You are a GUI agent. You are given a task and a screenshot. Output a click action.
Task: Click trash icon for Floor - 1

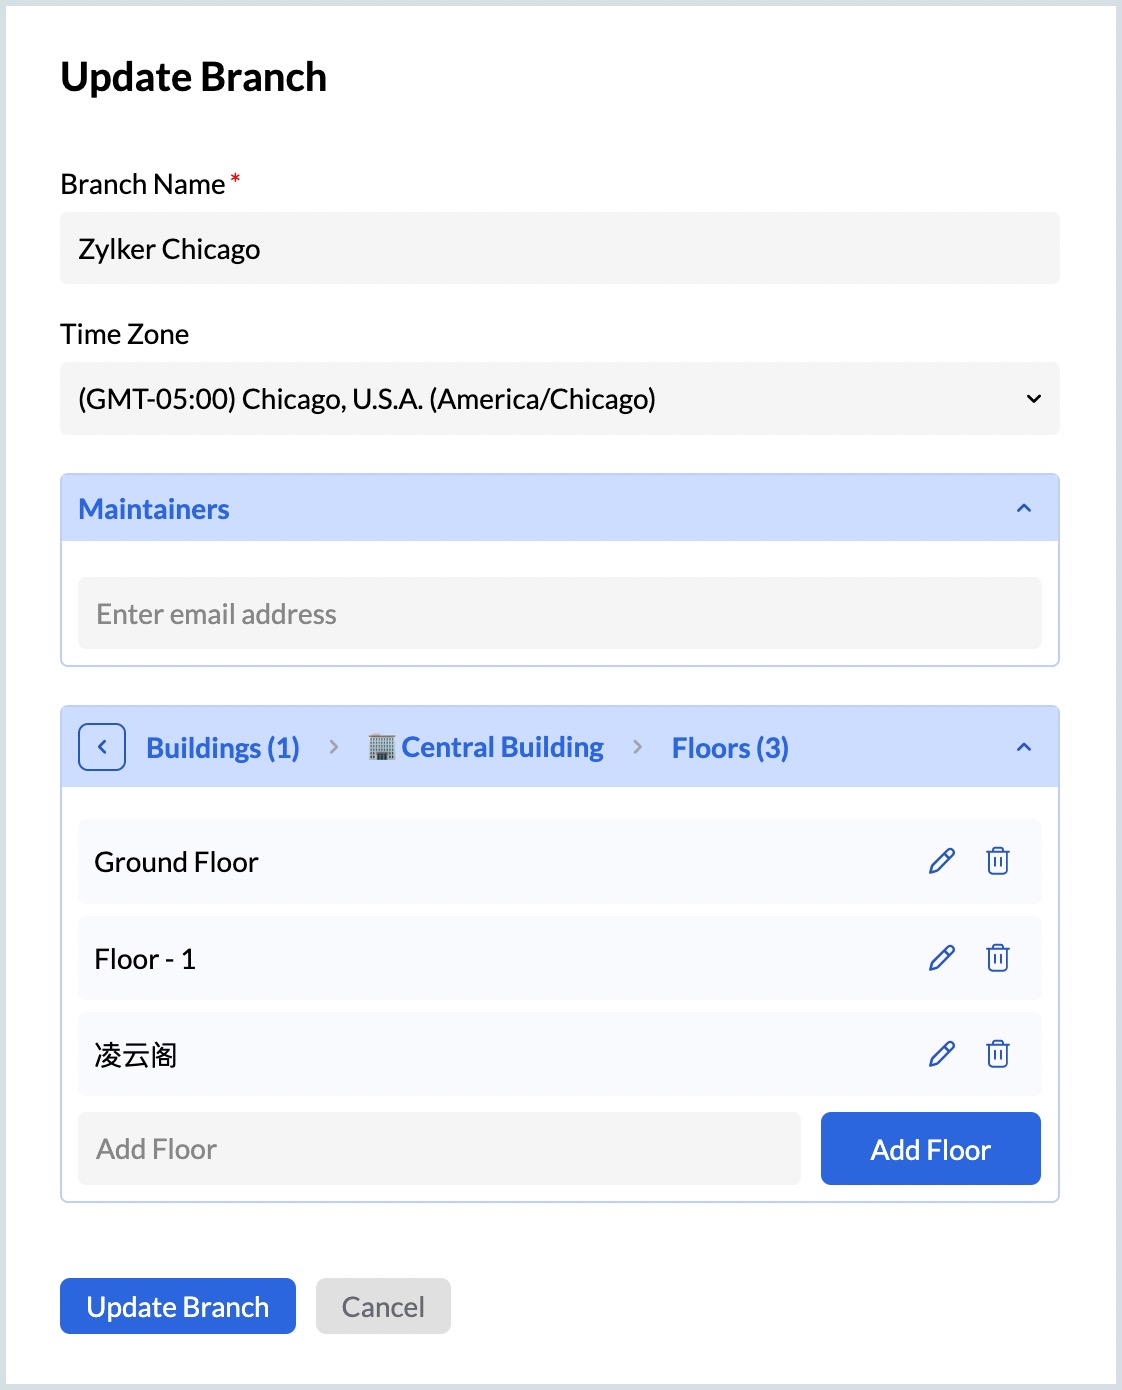coord(997,958)
